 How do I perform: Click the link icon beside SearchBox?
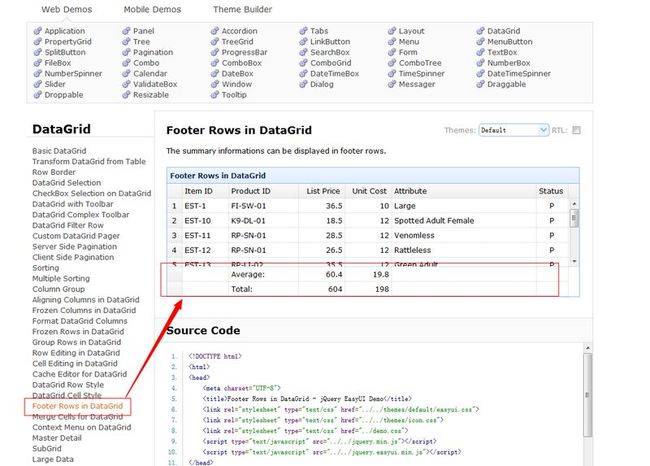tap(303, 52)
